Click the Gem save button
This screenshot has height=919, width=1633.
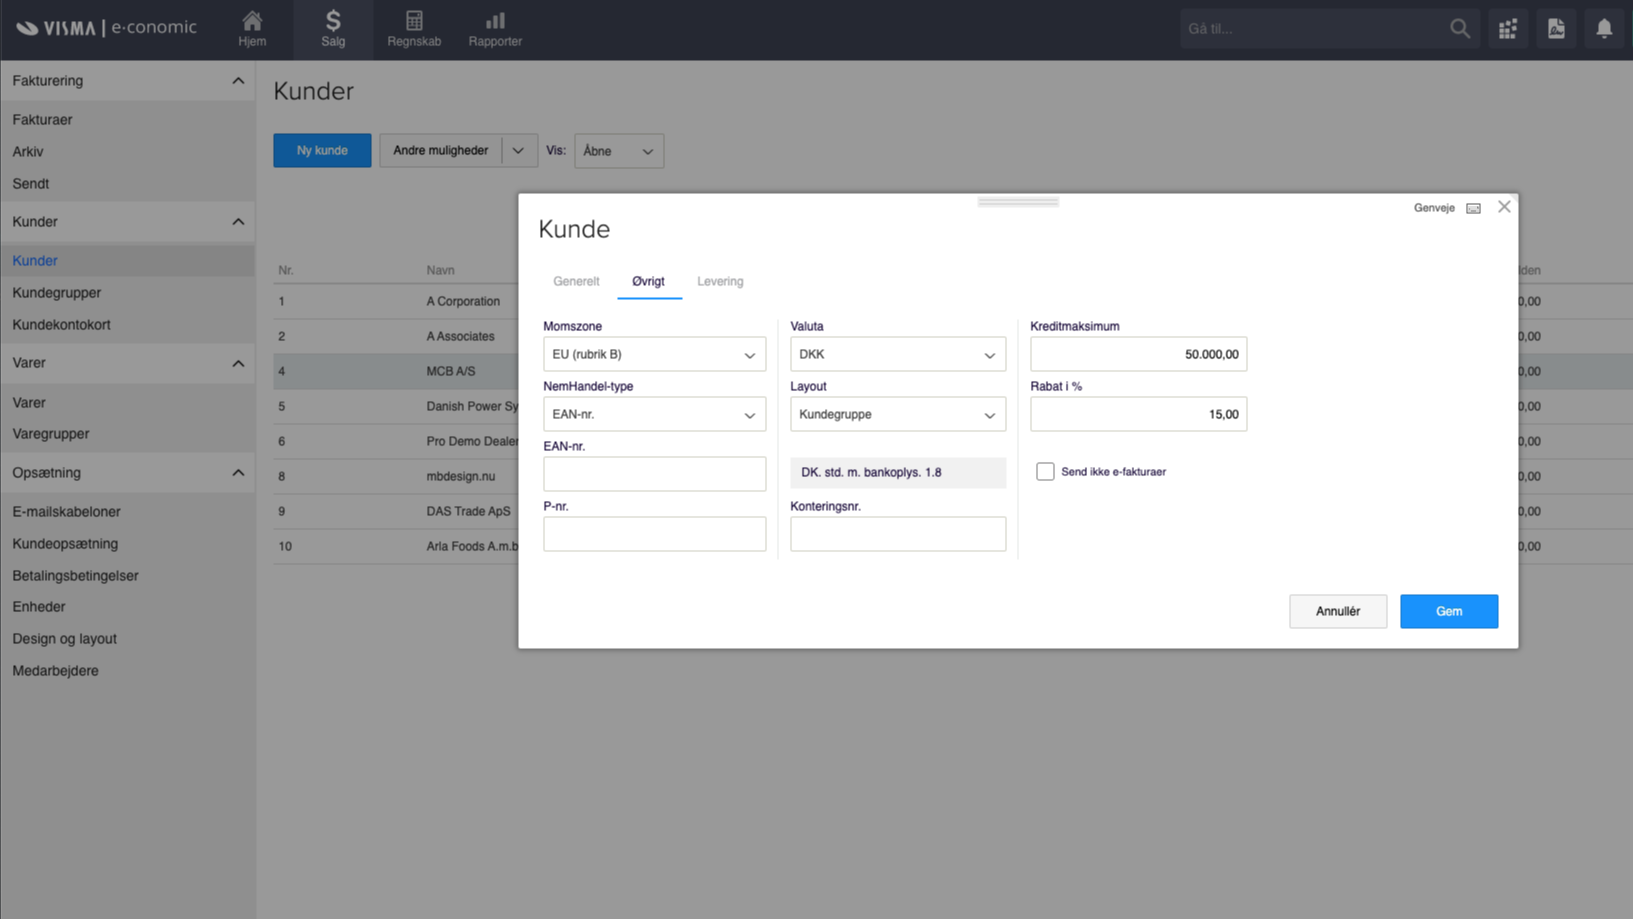pos(1448,611)
